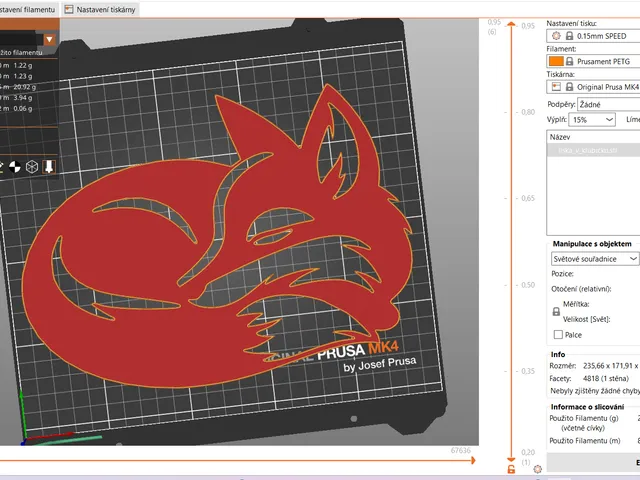This screenshot has height=480, width=640.
Task: Toggle the Měřítka uniform scale lock icon
Action: [x=556, y=312]
